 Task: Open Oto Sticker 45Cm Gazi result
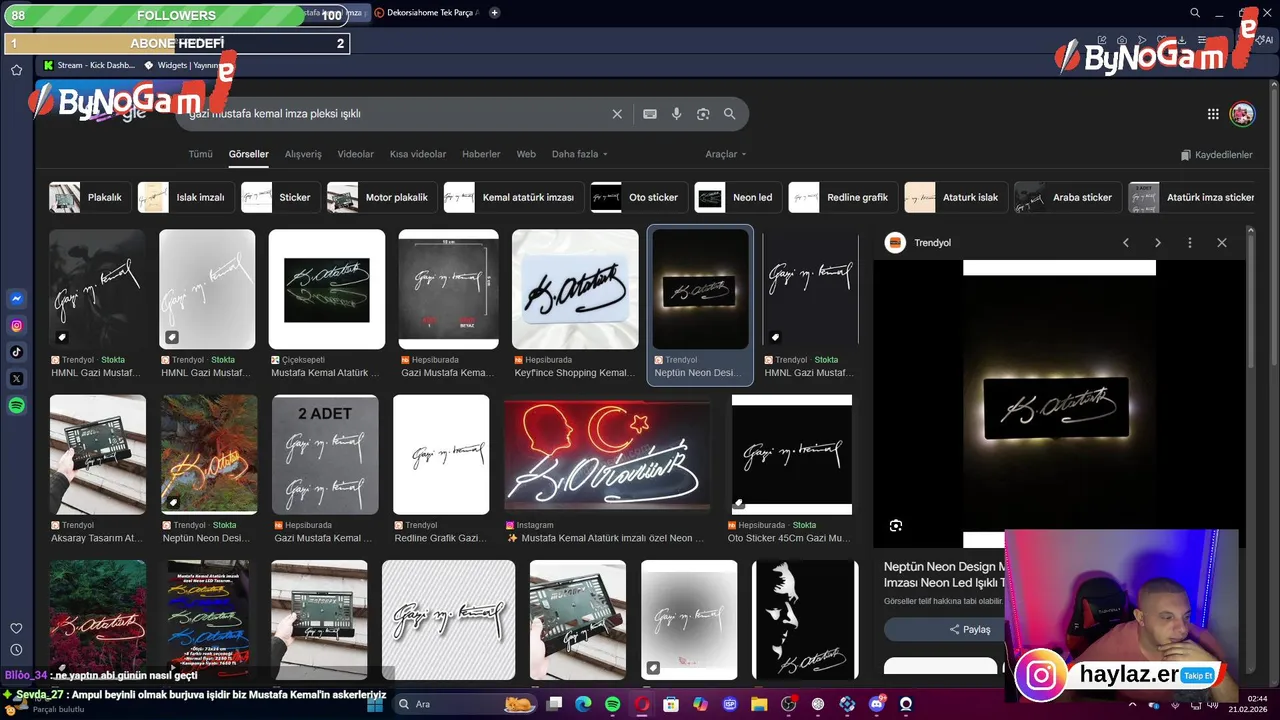(792, 455)
